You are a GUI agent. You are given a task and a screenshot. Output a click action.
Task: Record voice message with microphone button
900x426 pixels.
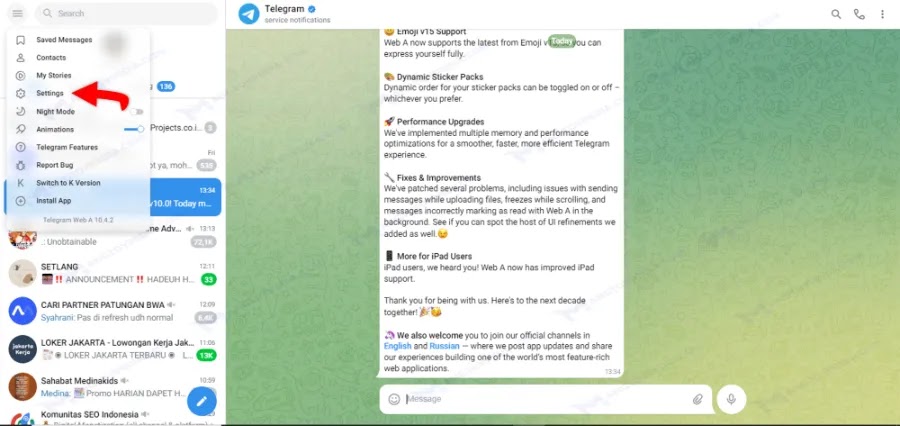point(731,399)
